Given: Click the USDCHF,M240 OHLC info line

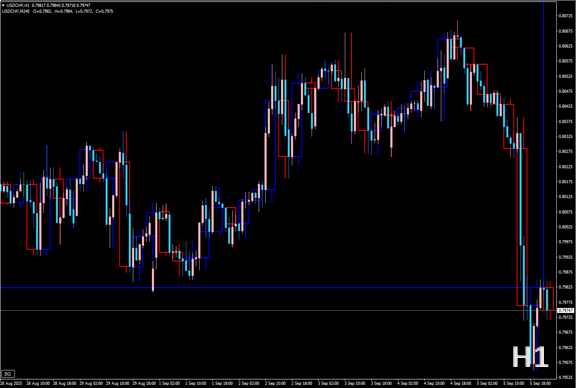Looking at the screenshot, I should (x=57, y=11).
